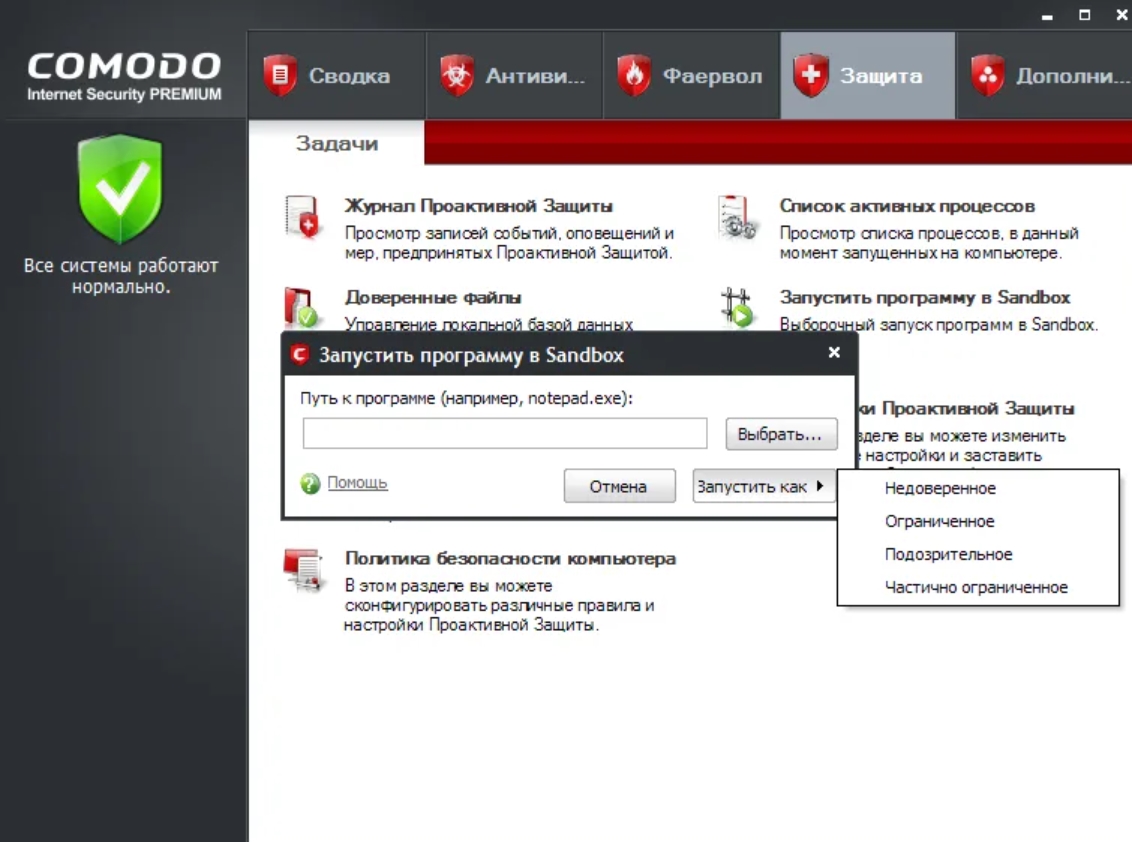This screenshot has width=1132, height=842.
Task: Click the Journal of Proactive Defense icon
Action: pos(301,216)
